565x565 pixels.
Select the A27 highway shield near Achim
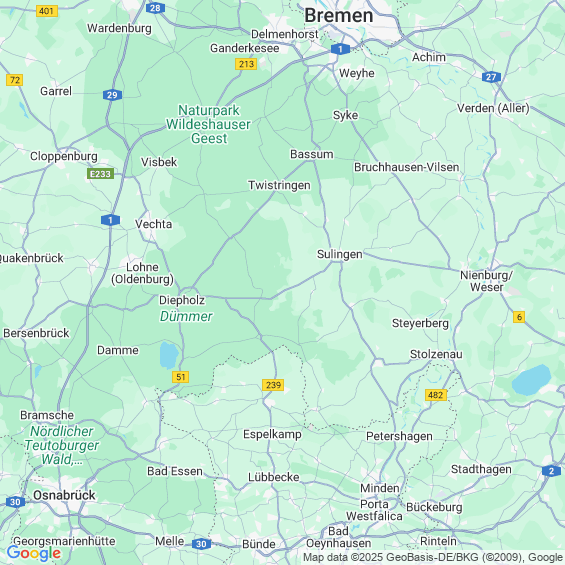click(x=491, y=77)
